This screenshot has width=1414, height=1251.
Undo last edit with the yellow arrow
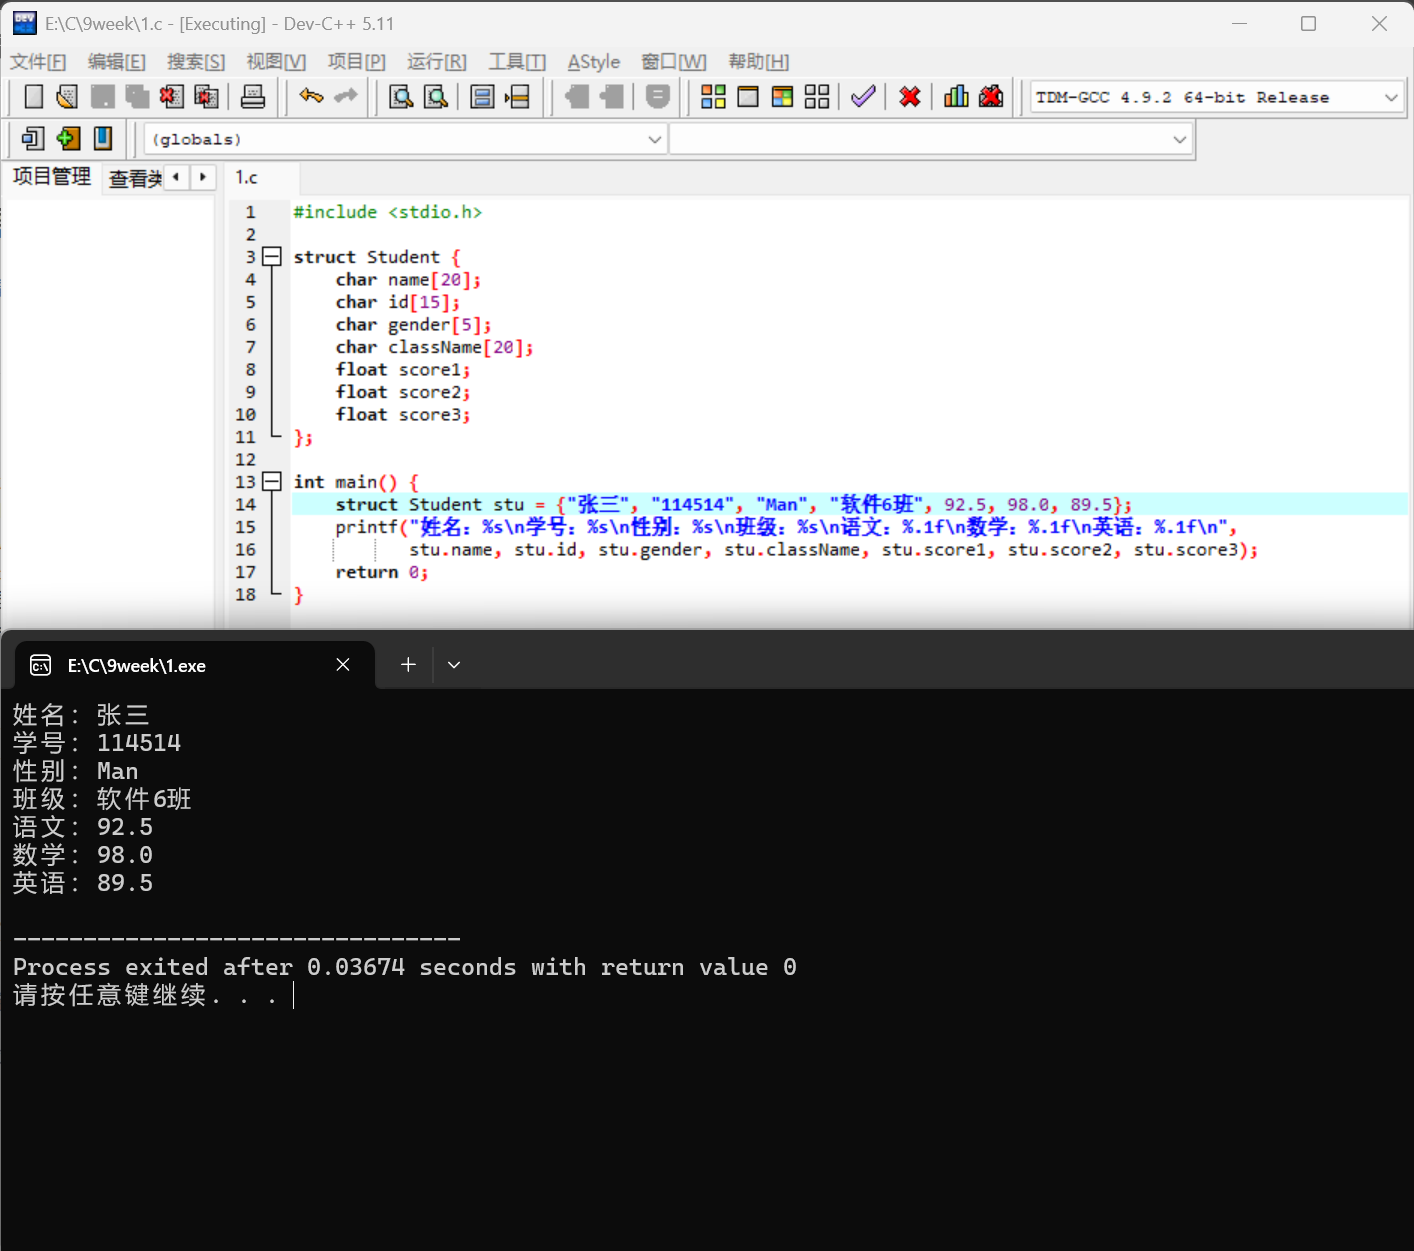[x=311, y=97]
